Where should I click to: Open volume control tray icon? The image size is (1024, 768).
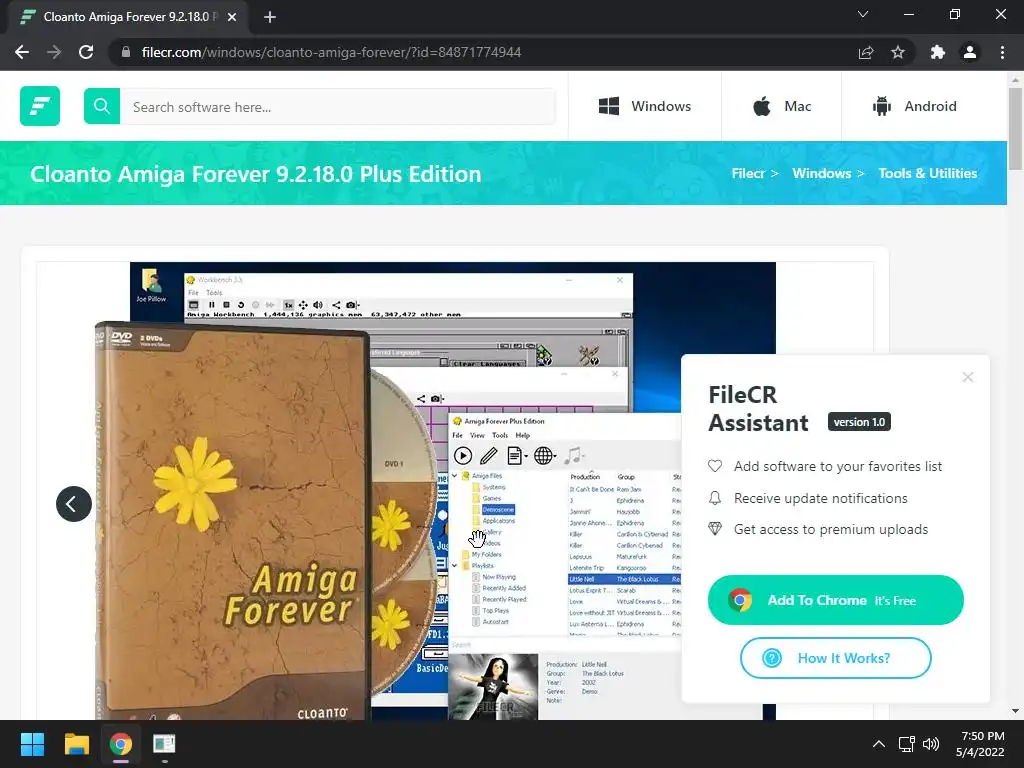click(931, 744)
